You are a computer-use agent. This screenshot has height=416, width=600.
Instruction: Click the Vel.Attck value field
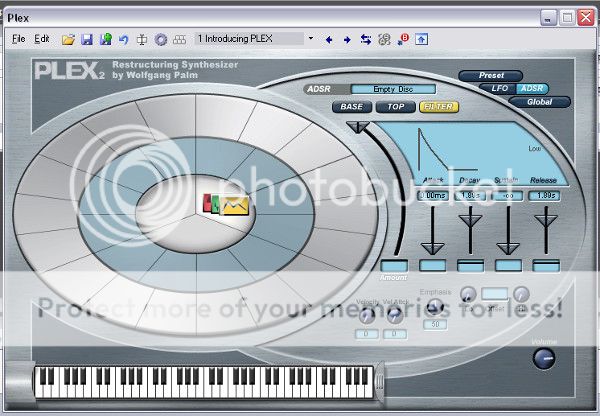(395, 334)
